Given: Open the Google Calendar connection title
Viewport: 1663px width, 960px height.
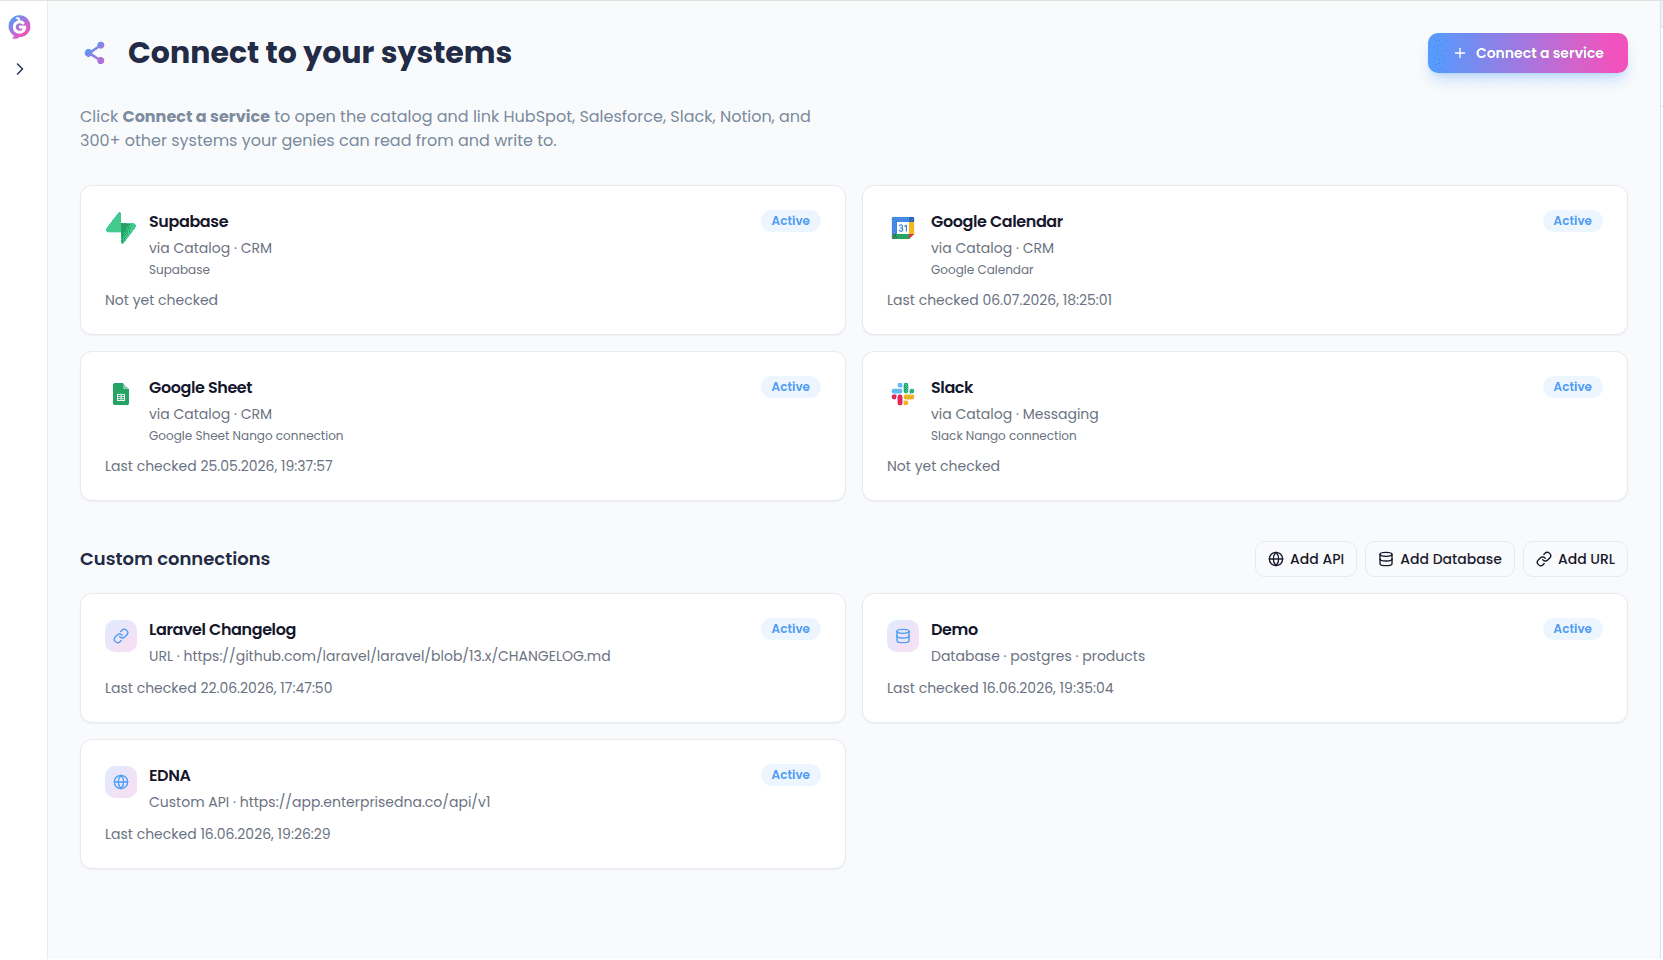Looking at the screenshot, I should (x=996, y=222).
